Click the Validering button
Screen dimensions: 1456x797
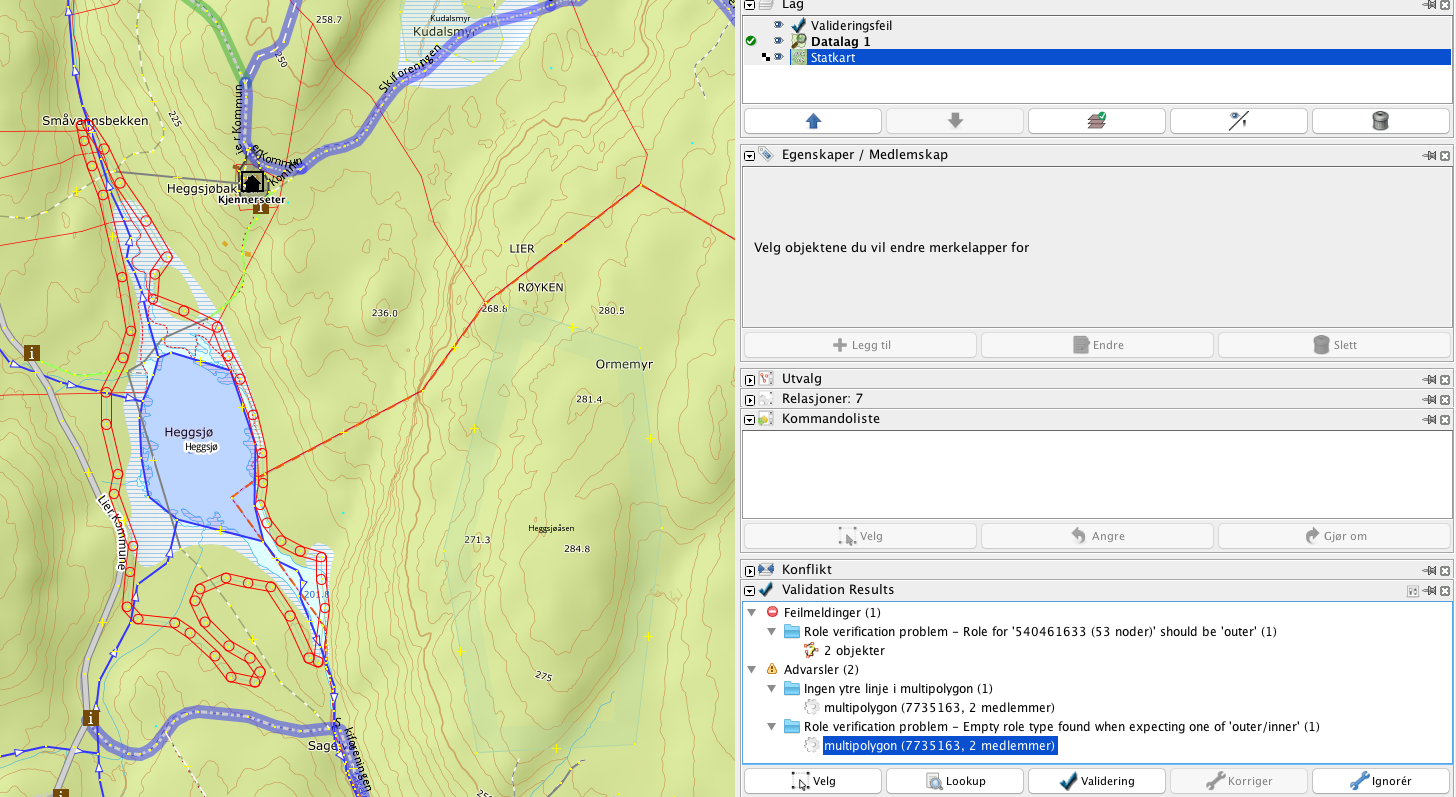coord(1096,781)
